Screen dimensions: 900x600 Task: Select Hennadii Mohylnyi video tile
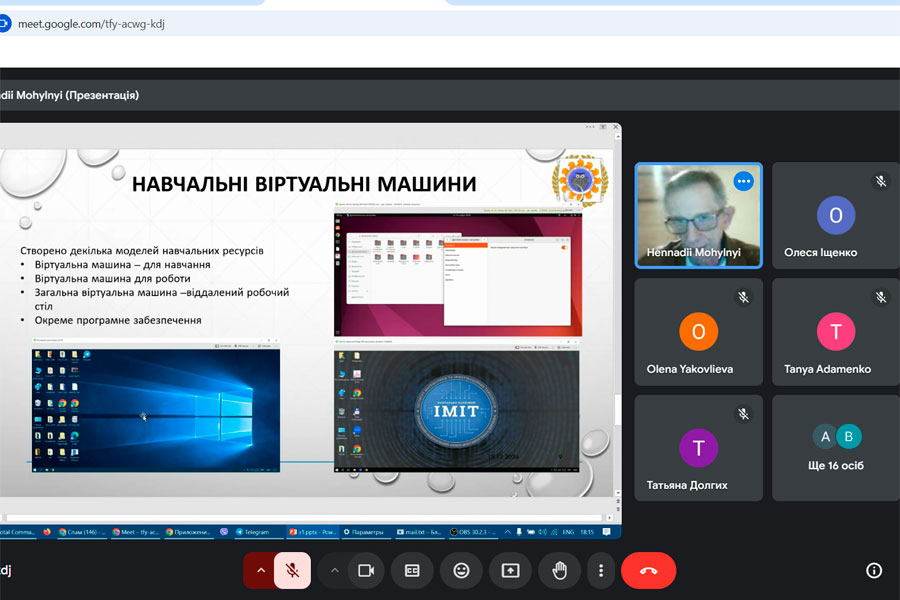point(699,215)
